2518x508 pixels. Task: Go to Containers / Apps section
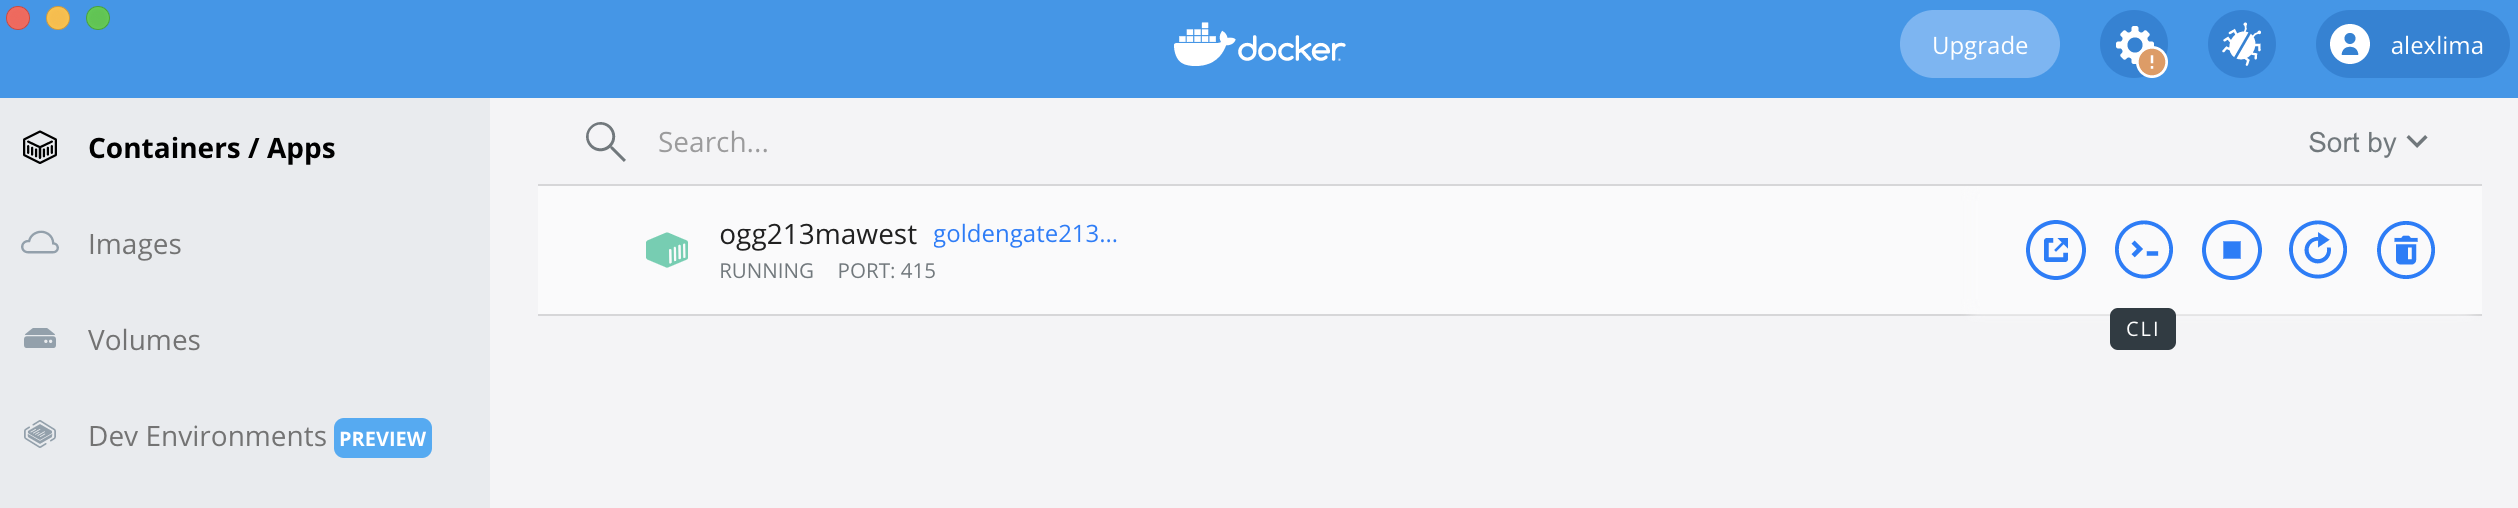211,148
